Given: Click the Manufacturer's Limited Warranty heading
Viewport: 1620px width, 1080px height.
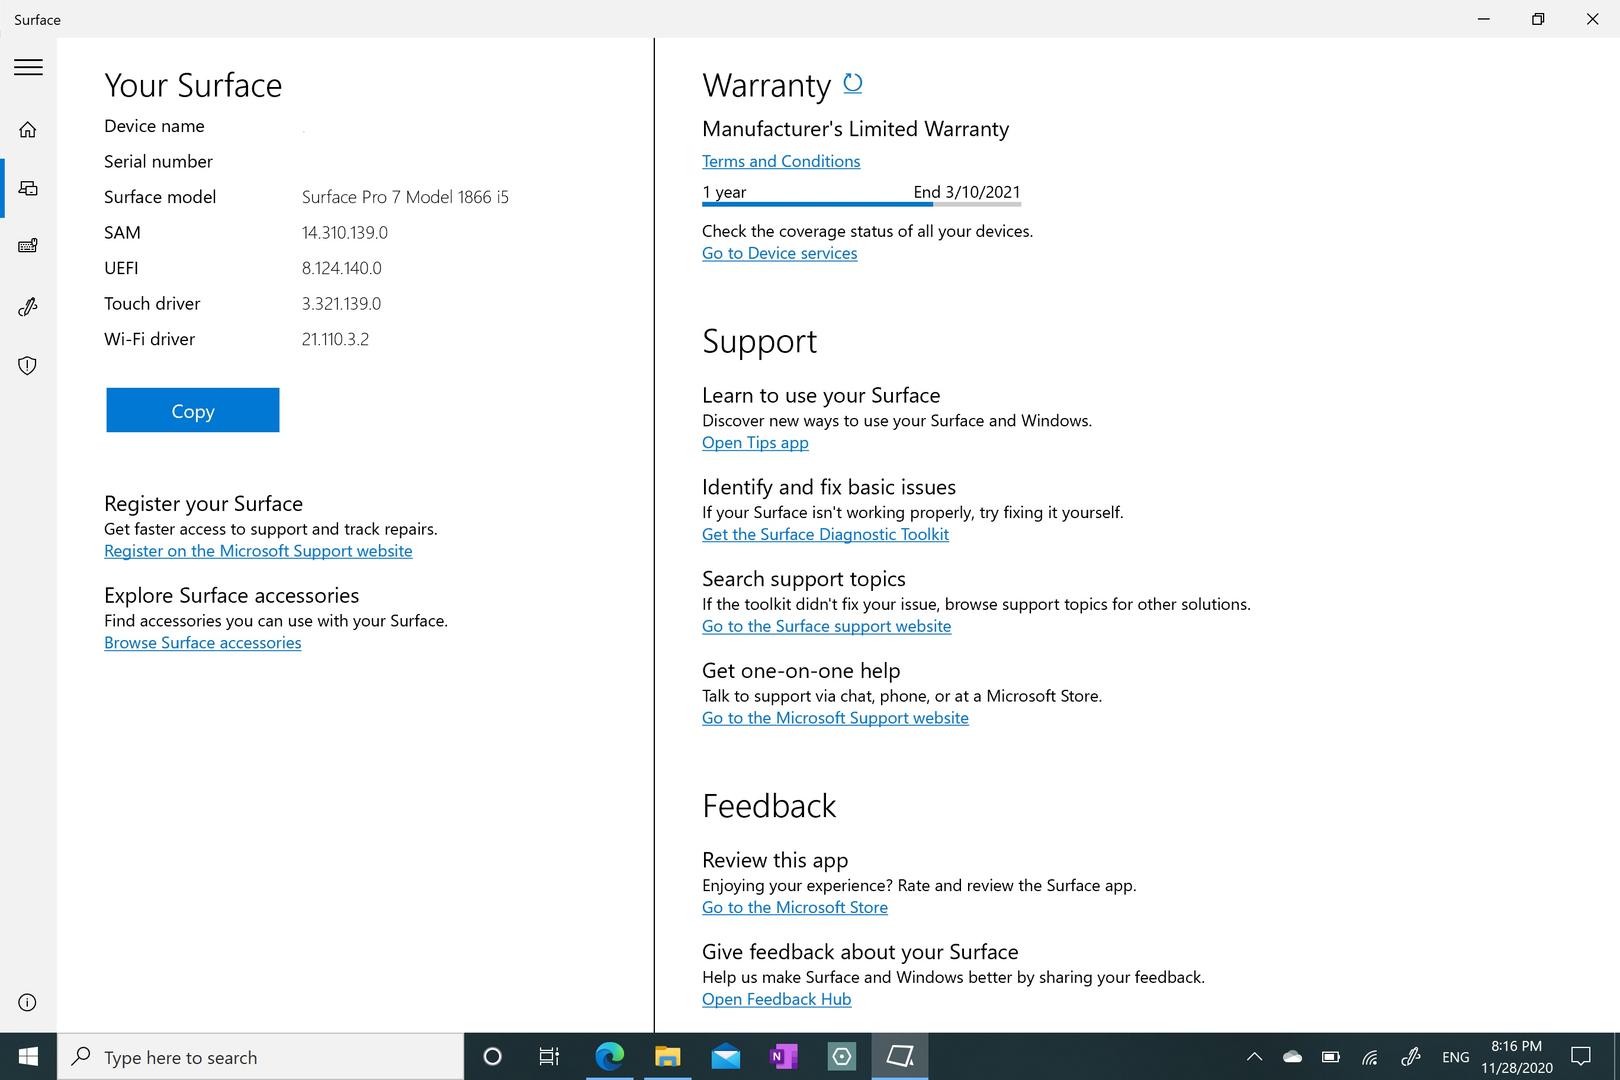Looking at the screenshot, I should click(856, 129).
